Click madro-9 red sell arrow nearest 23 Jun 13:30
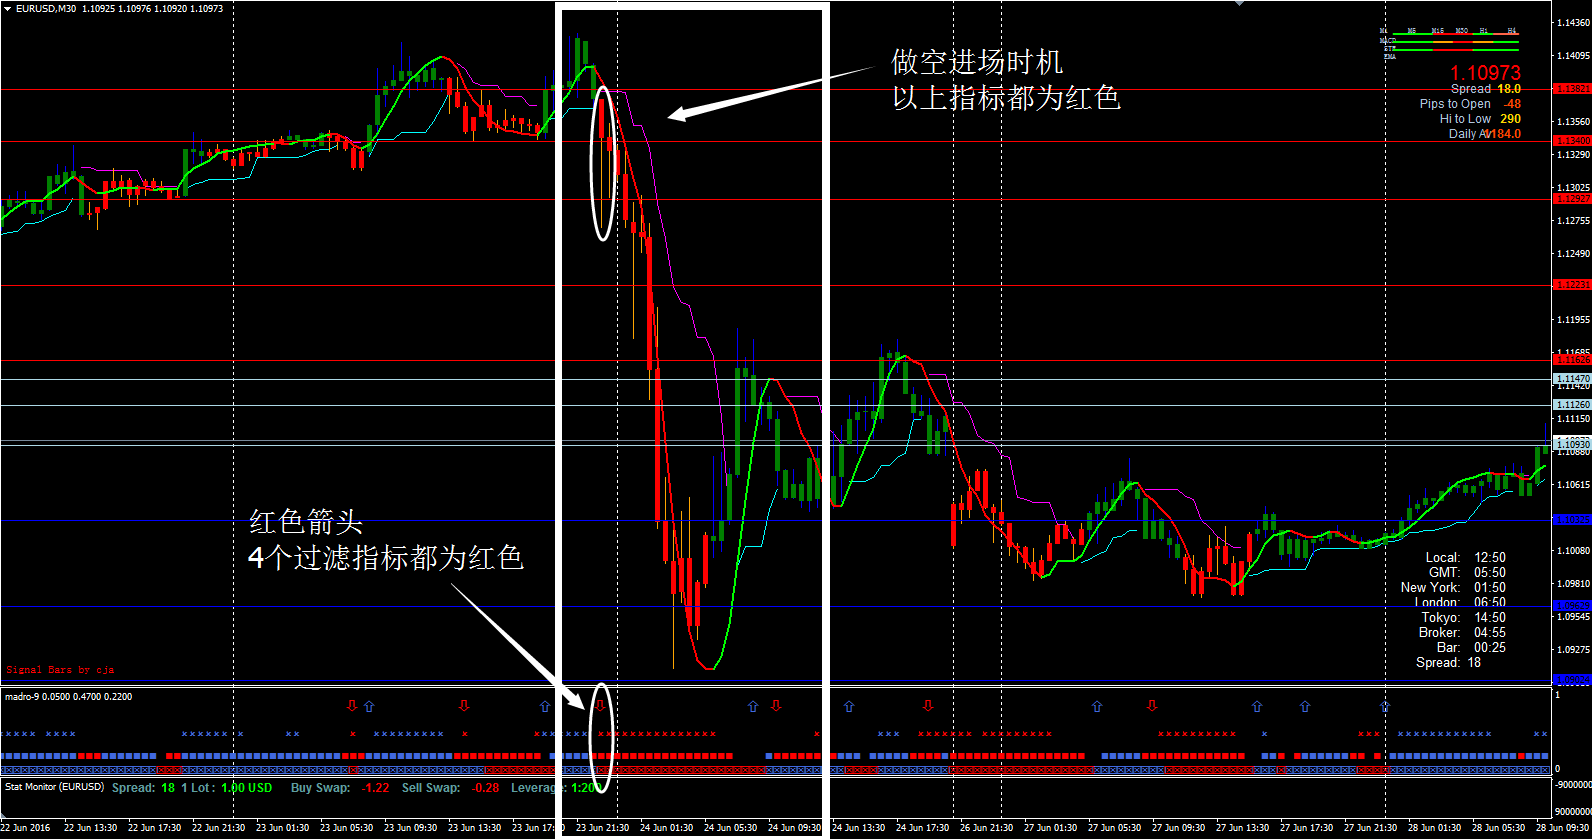1592x839 pixels. click(x=463, y=706)
